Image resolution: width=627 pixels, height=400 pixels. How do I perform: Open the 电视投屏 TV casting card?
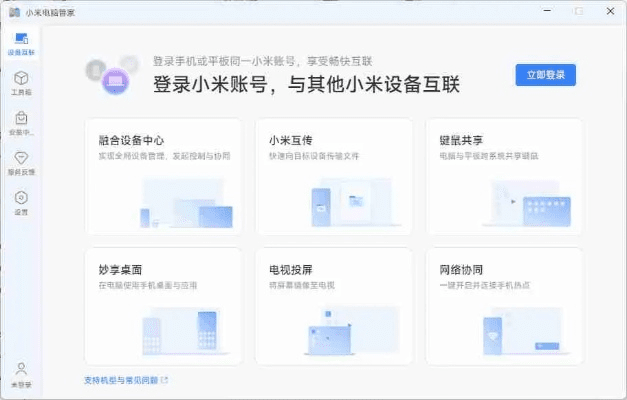[x=334, y=306]
